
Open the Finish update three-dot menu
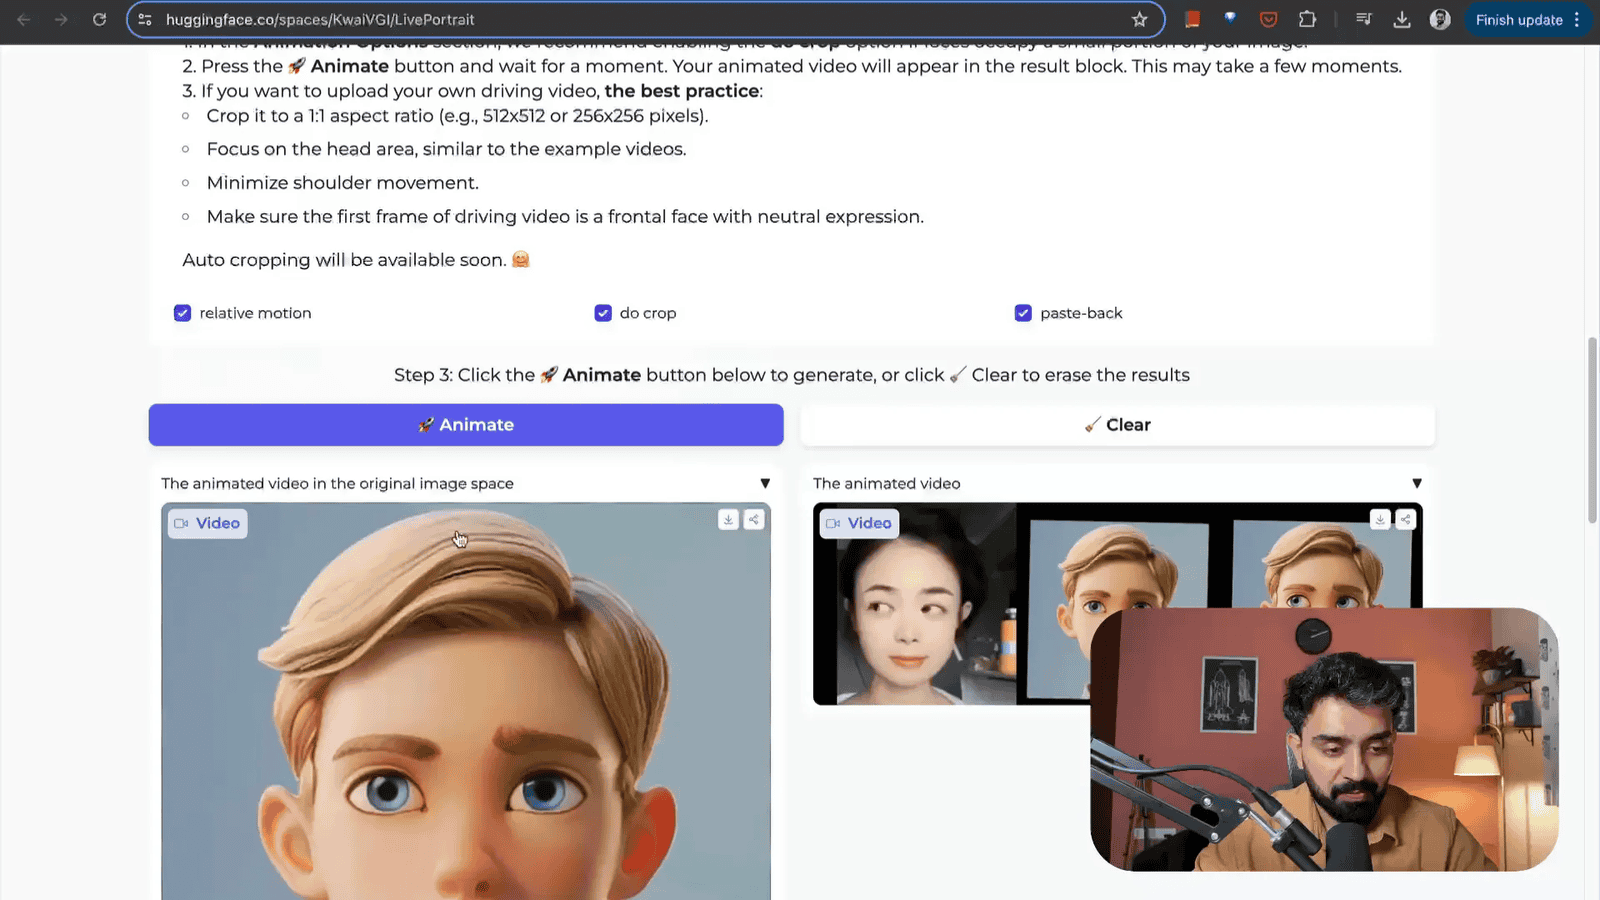[x=1577, y=19]
